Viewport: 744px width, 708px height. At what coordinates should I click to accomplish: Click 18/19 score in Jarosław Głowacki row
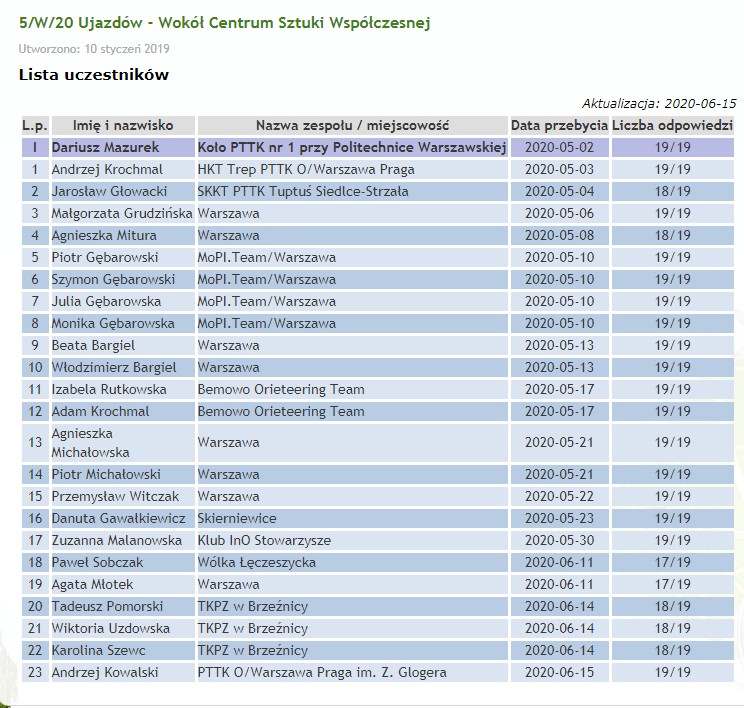click(x=672, y=191)
